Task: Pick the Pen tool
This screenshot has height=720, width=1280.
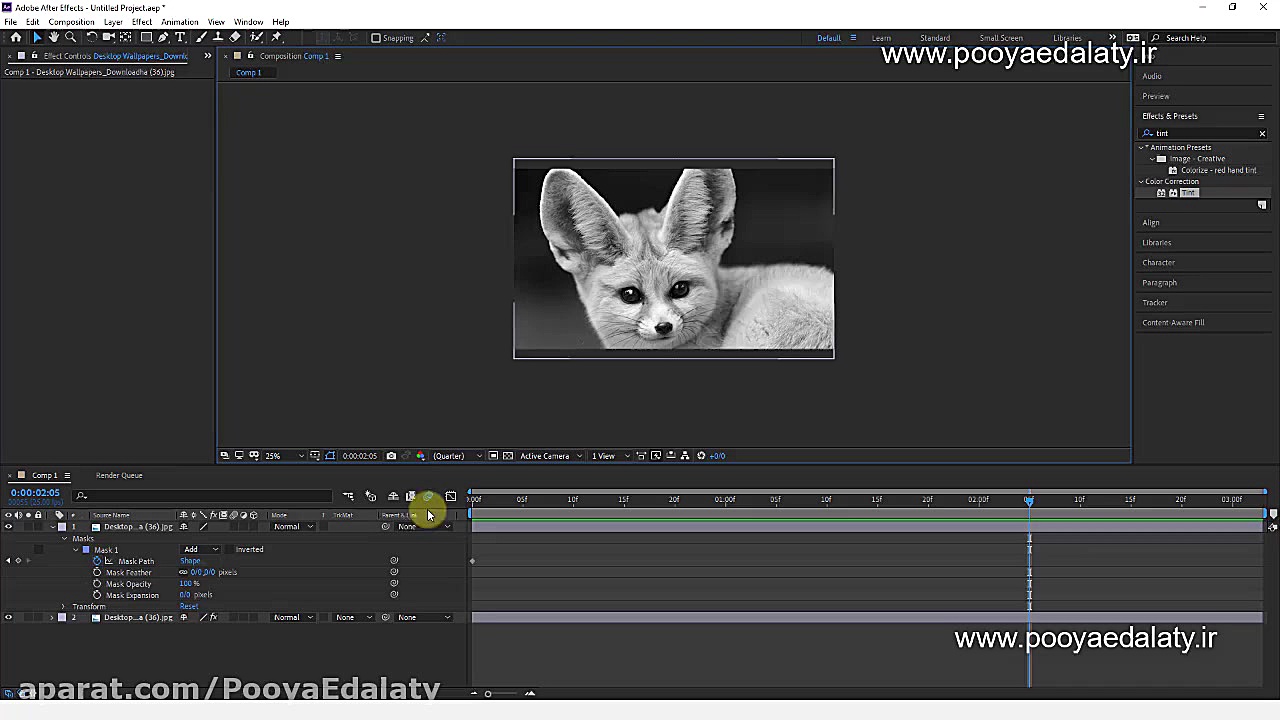Action: point(163,38)
